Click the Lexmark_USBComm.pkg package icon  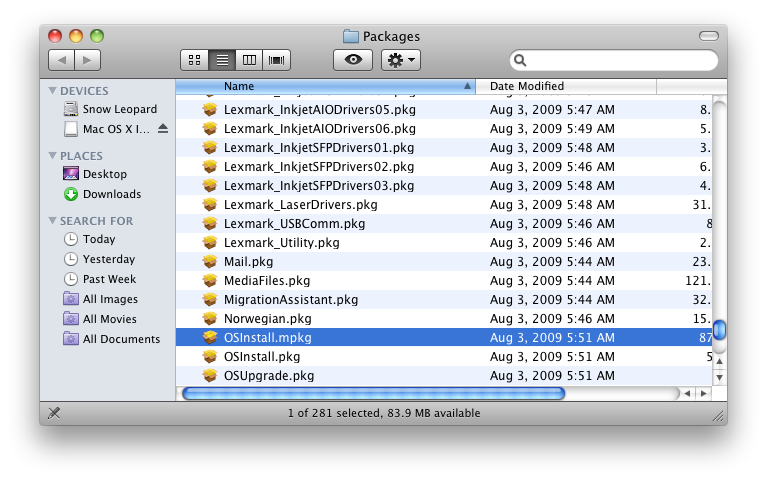[210, 224]
